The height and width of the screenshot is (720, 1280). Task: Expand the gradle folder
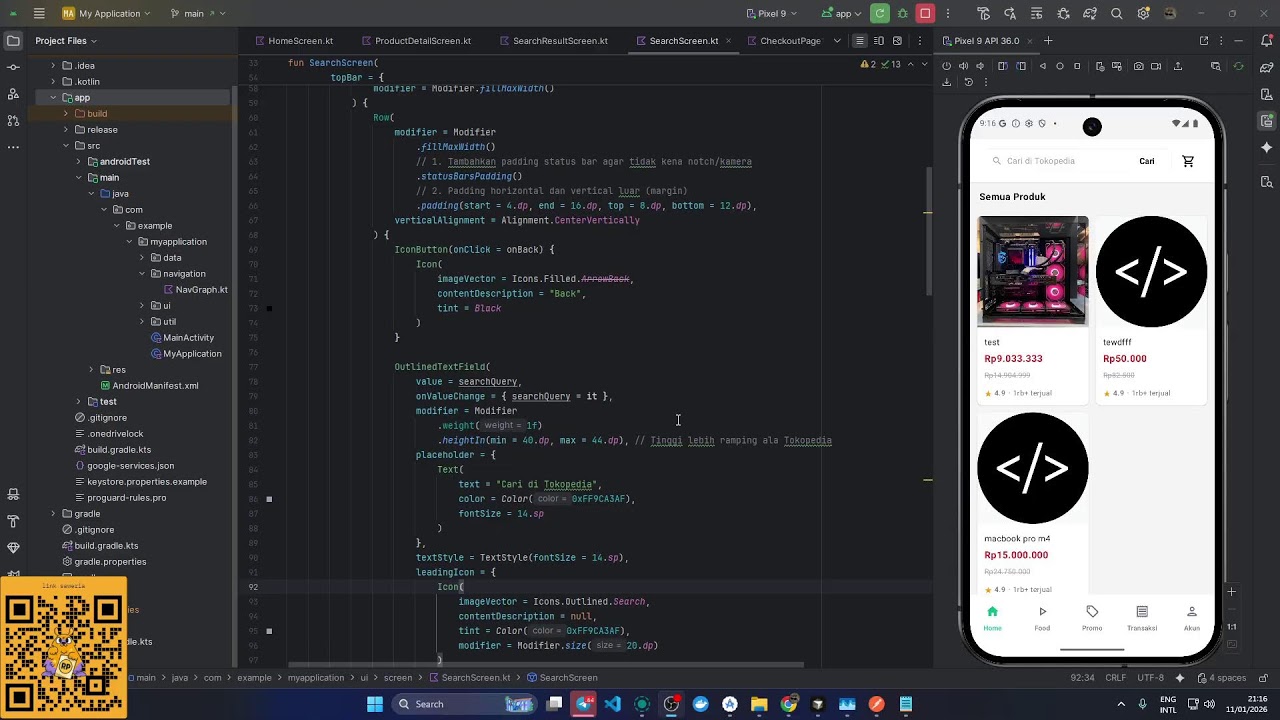point(53,514)
